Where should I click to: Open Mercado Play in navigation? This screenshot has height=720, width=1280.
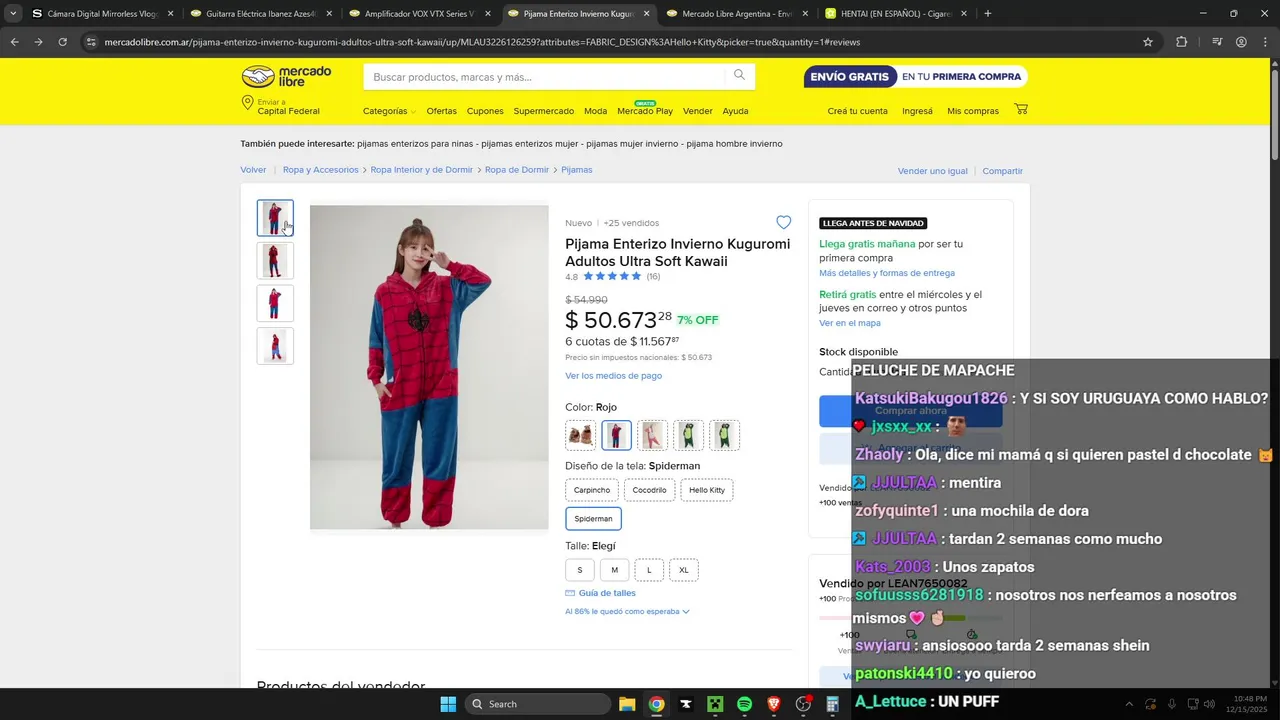tap(645, 111)
